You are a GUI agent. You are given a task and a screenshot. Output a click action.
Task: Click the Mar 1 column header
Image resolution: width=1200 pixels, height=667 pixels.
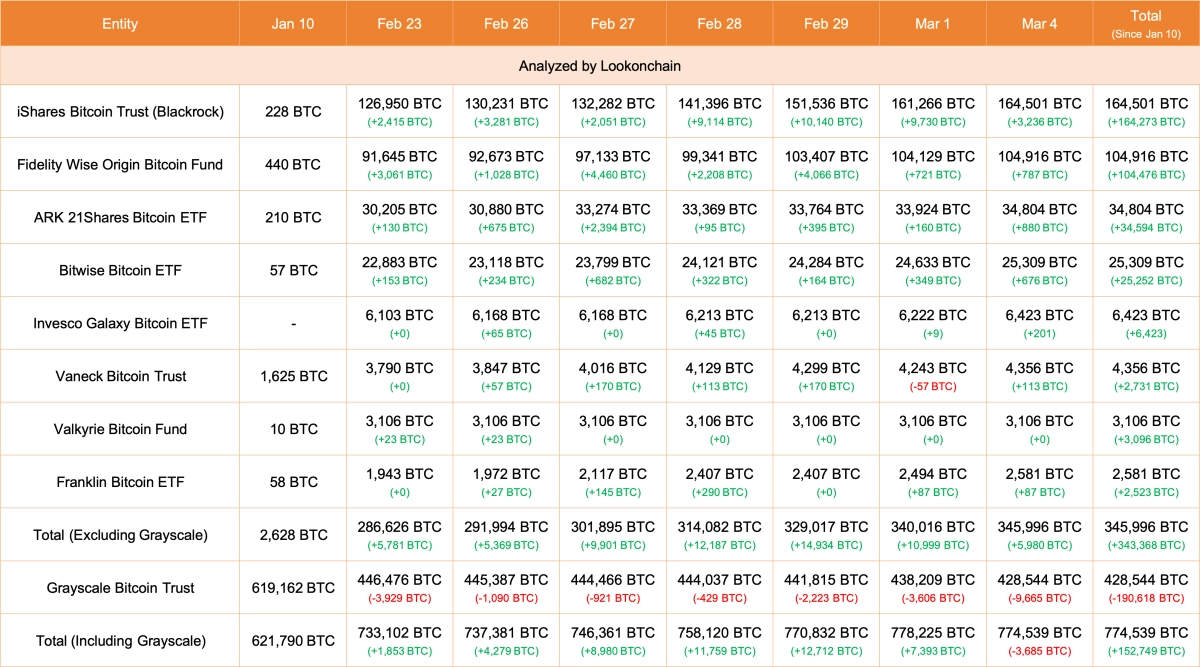[x=933, y=23]
